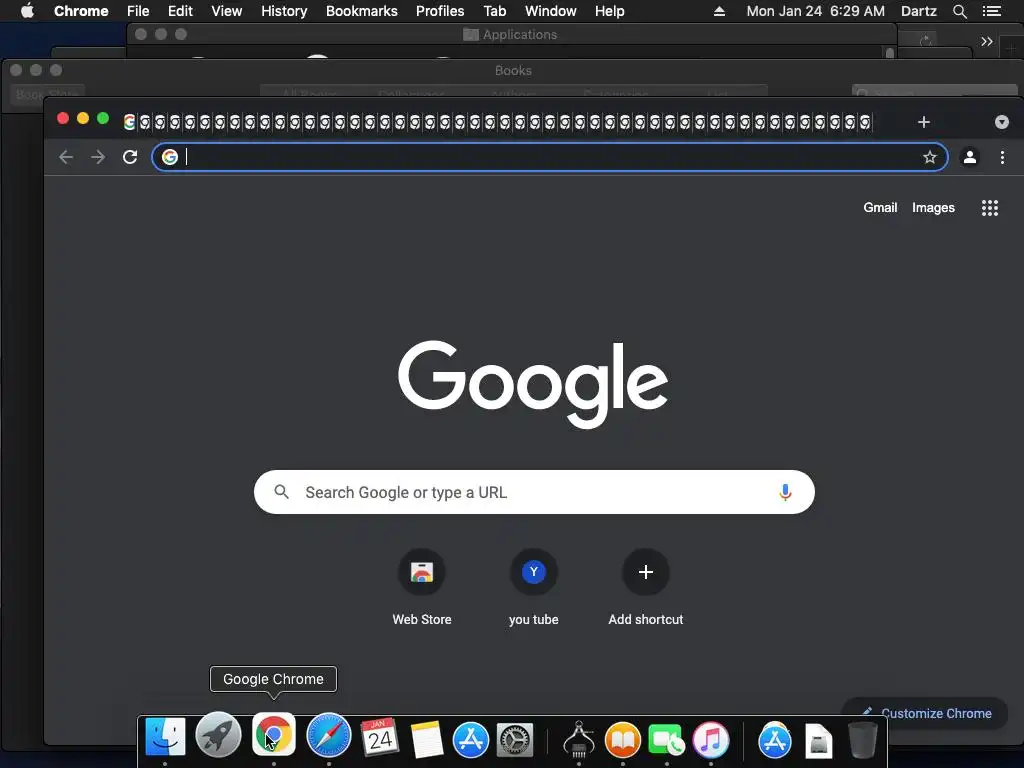Viewport: 1024px width, 768px height.
Task: Open the Apple menu
Action: coord(27,11)
